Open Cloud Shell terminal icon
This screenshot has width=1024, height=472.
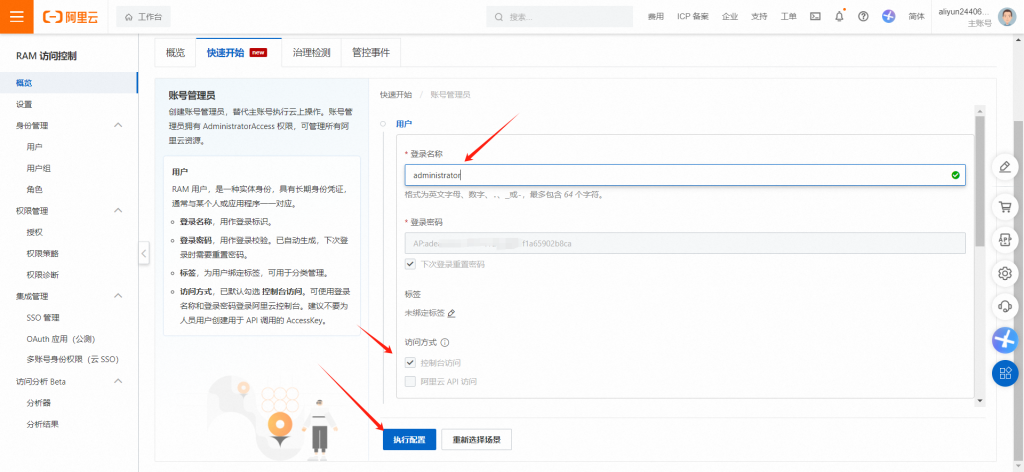click(815, 17)
